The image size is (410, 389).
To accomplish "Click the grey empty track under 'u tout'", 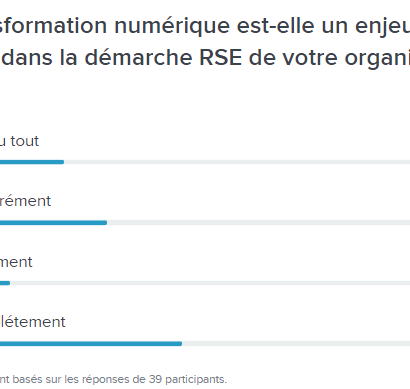I will (237, 162).
